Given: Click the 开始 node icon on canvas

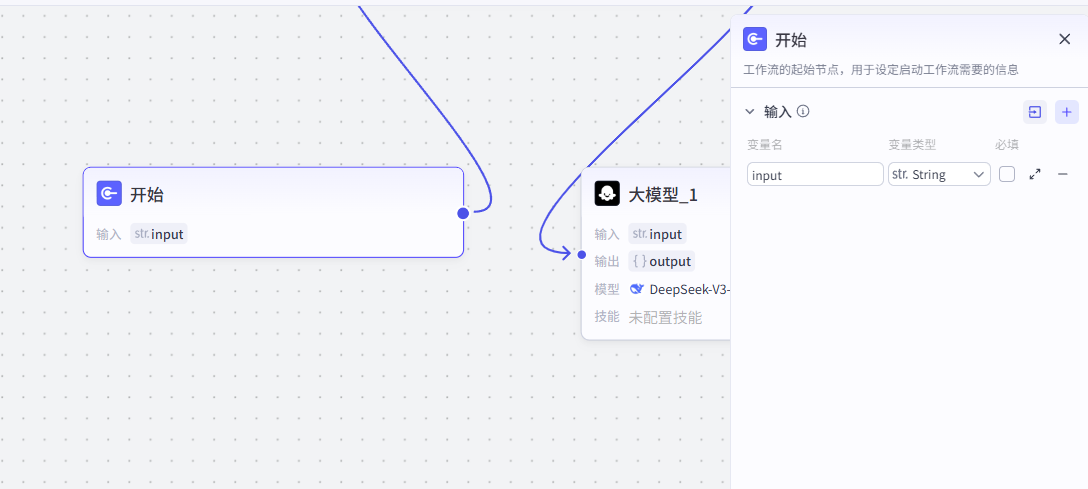Looking at the screenshot, I should click(109, 194).
